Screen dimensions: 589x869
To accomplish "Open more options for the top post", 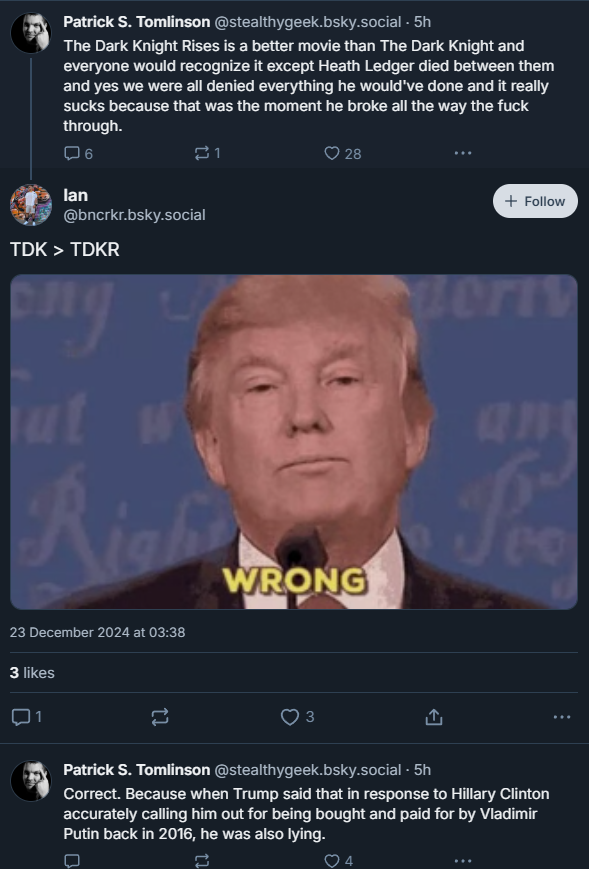I will point(463,153).
